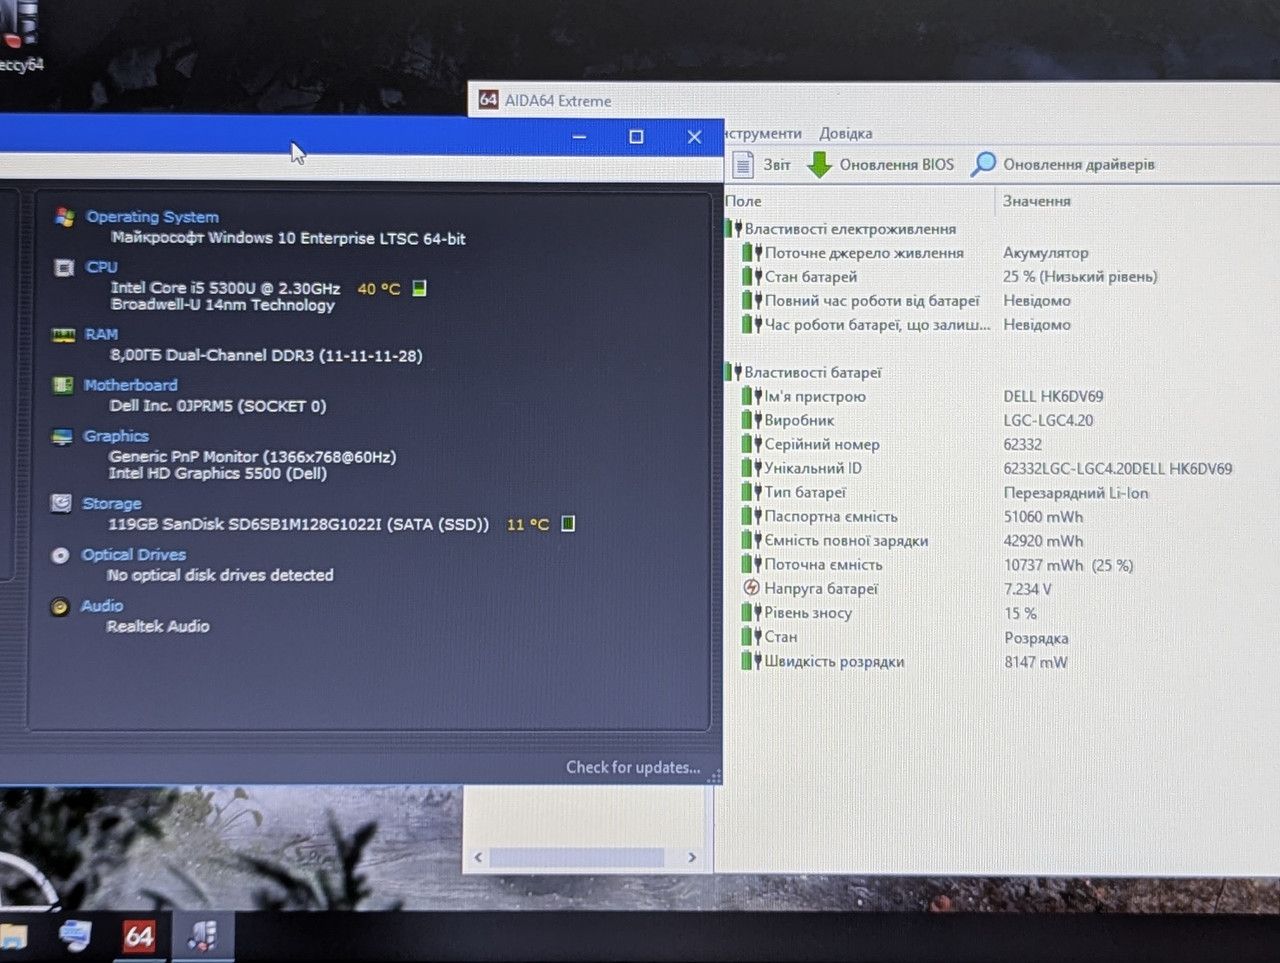Click the battery icon beside Стан батарей
1280x963 pixels.
coord(752,276)
